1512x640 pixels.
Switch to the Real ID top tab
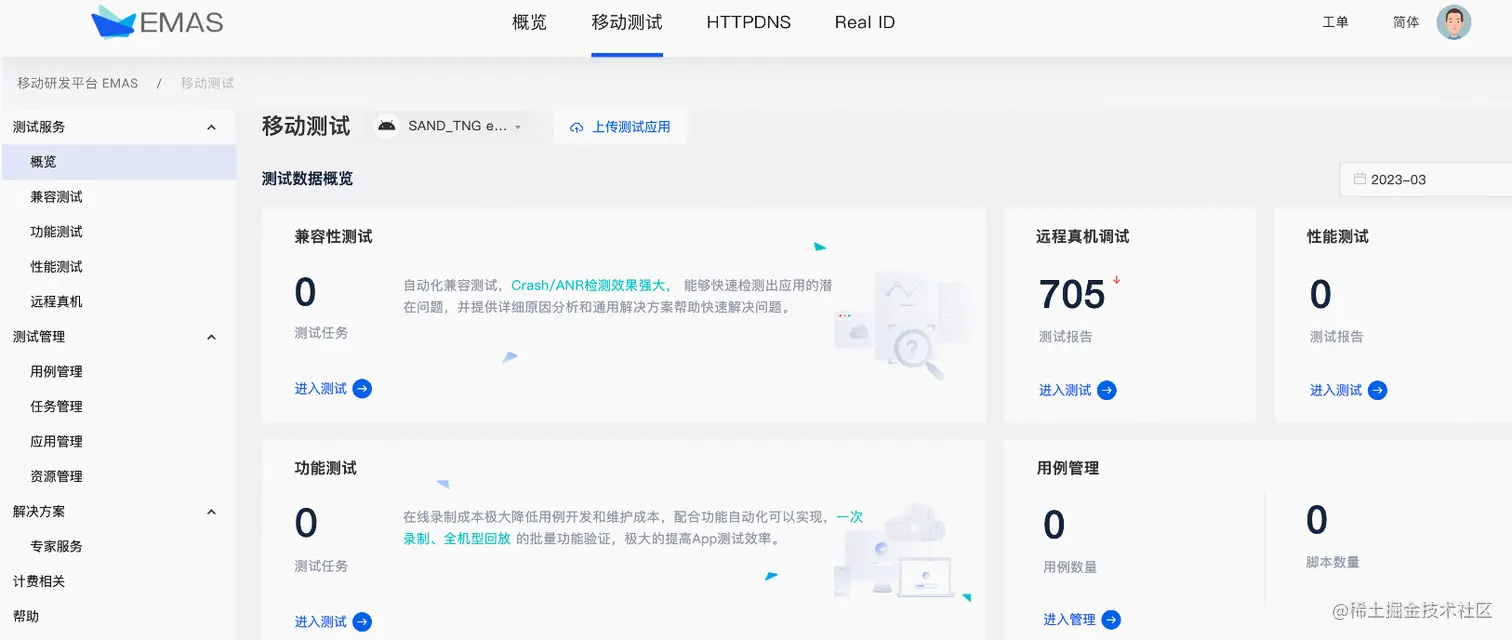tap(865, 22)
